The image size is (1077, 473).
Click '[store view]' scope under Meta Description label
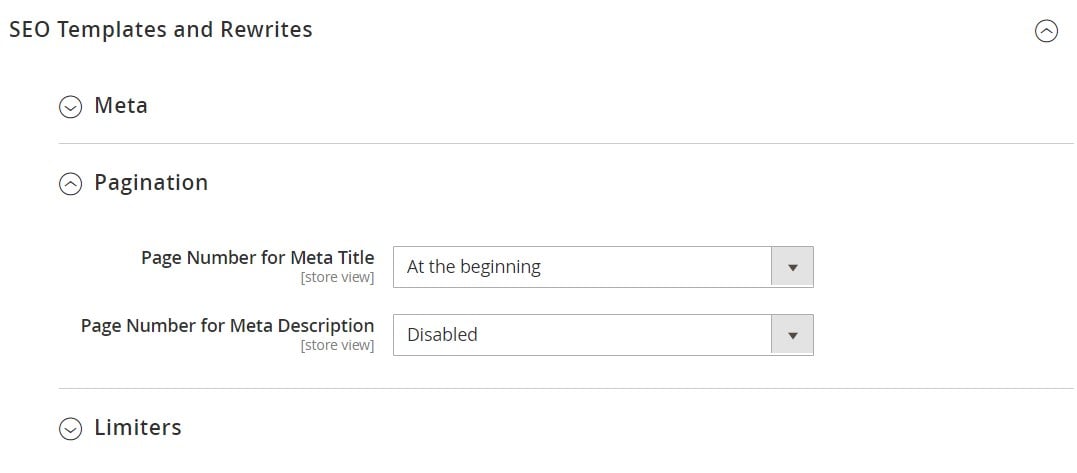tap(337, 345)
